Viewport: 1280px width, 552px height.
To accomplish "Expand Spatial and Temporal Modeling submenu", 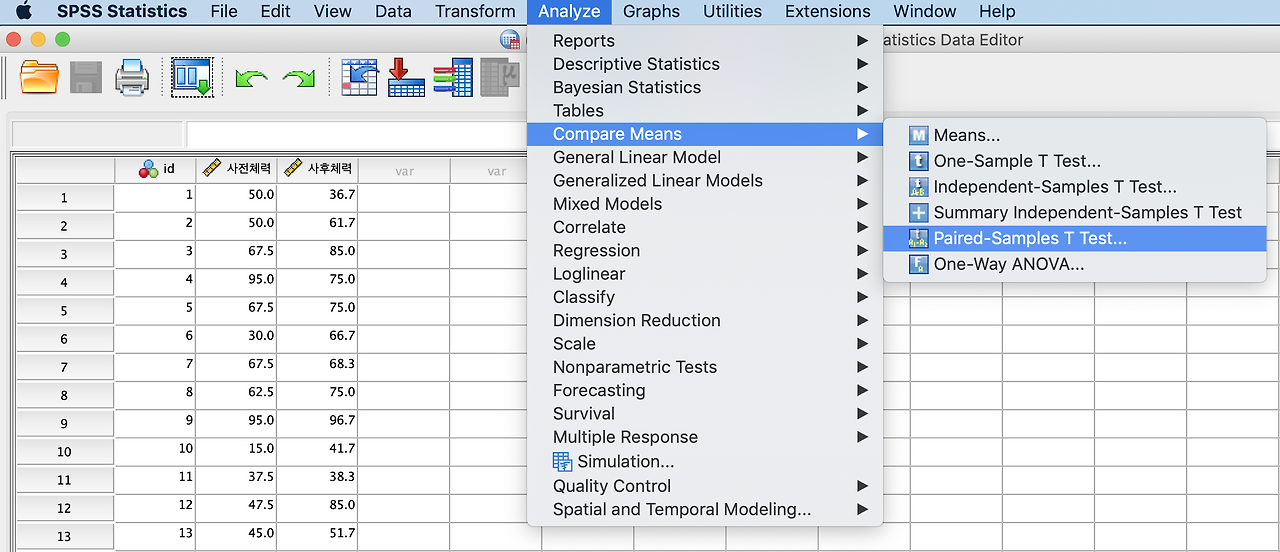I will pyautogui.click(x=705, y=510).
